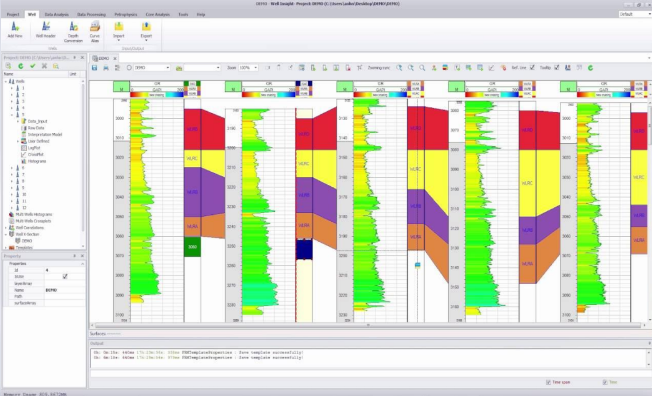Open Multi Wells Crossplots
This screenshot has width=652, height=396.
click(x=33, y=221)
